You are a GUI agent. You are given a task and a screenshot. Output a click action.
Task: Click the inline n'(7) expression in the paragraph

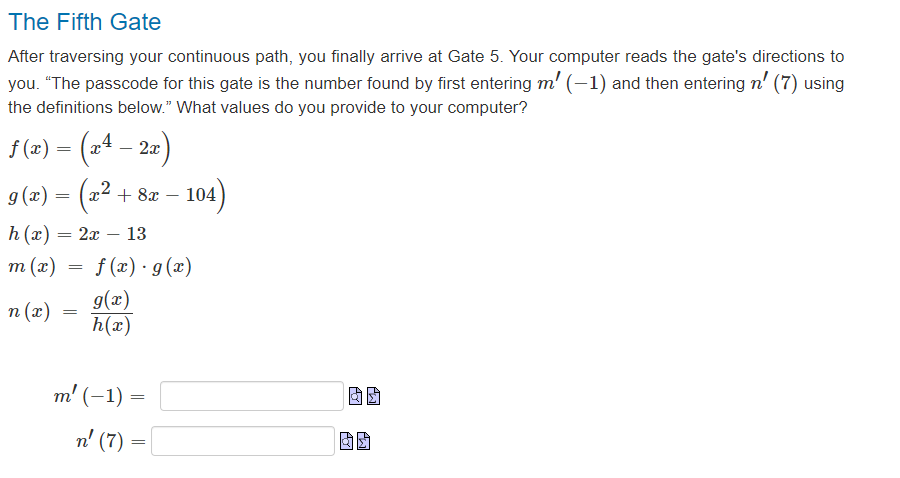[774, 83]
